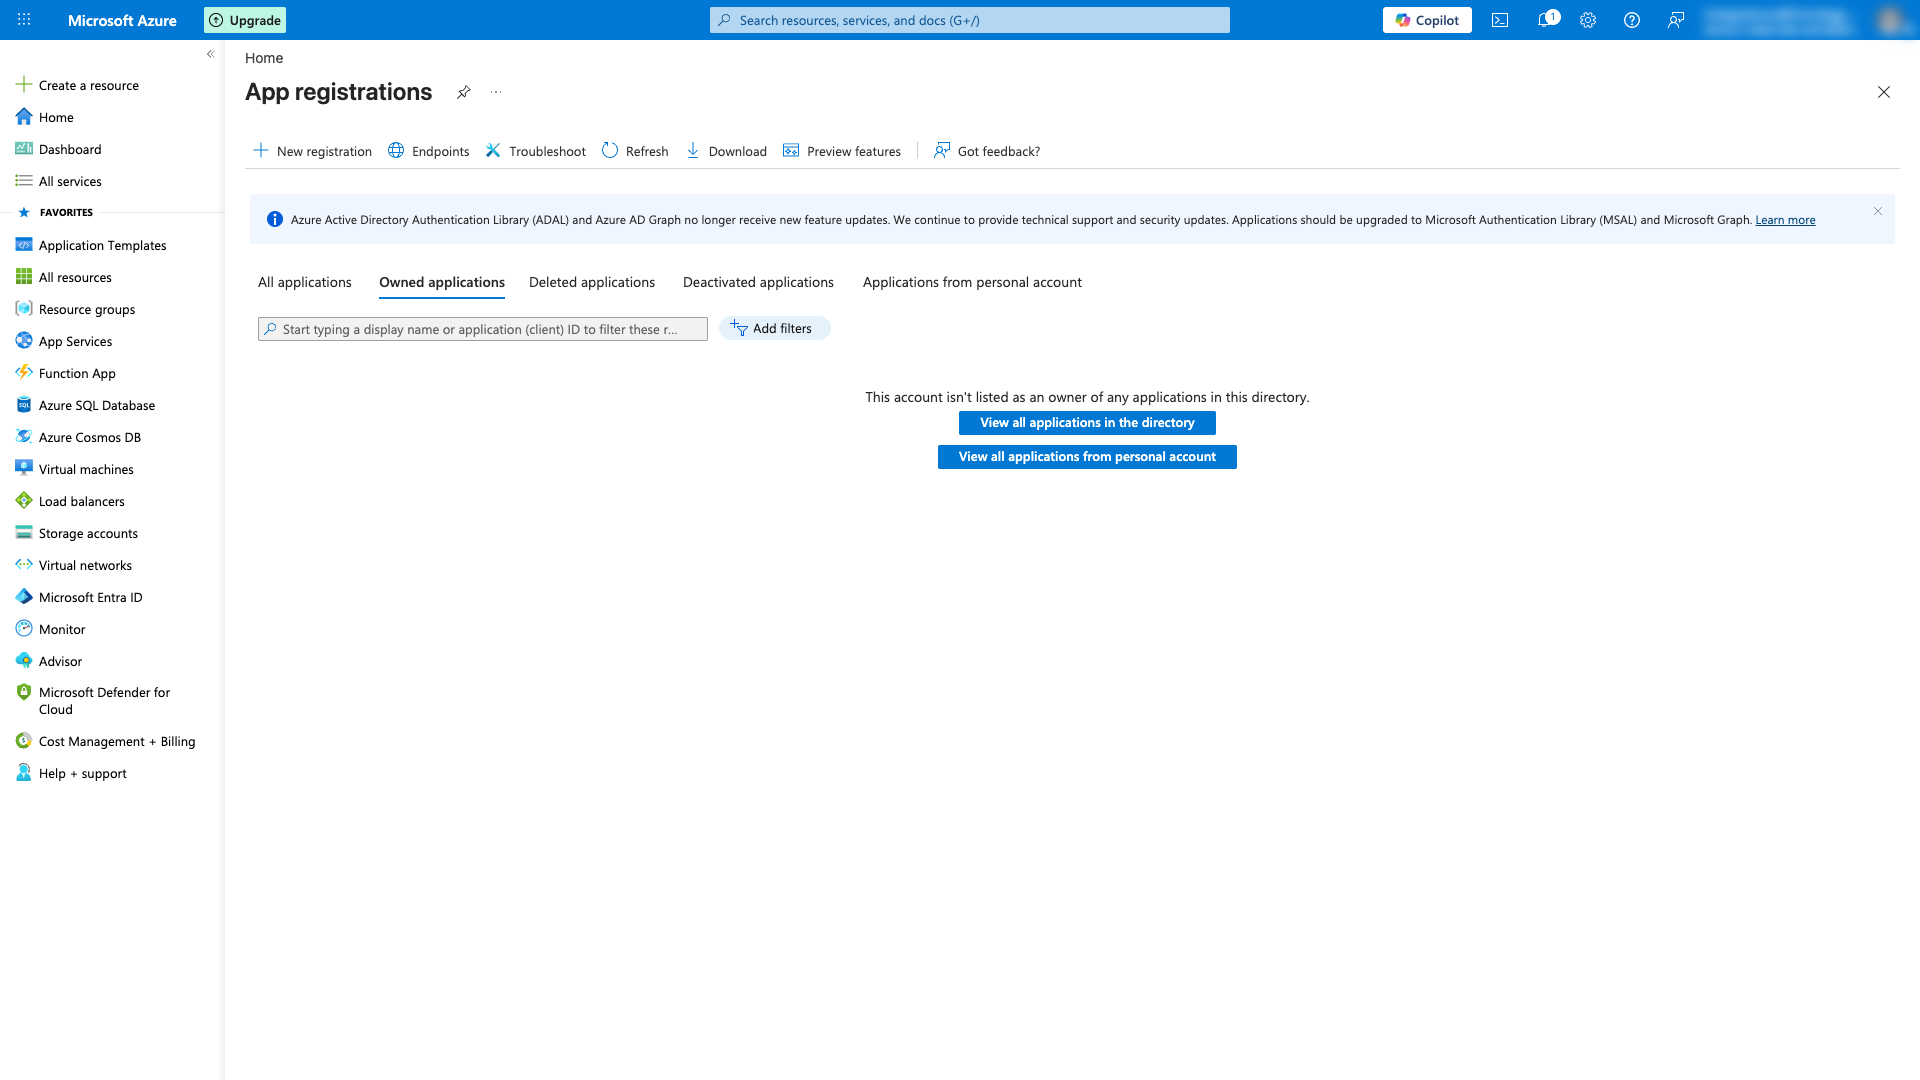The image size is (1920, 1080).
Task: Download the app registrations list
Action: [x=727, y=151]
